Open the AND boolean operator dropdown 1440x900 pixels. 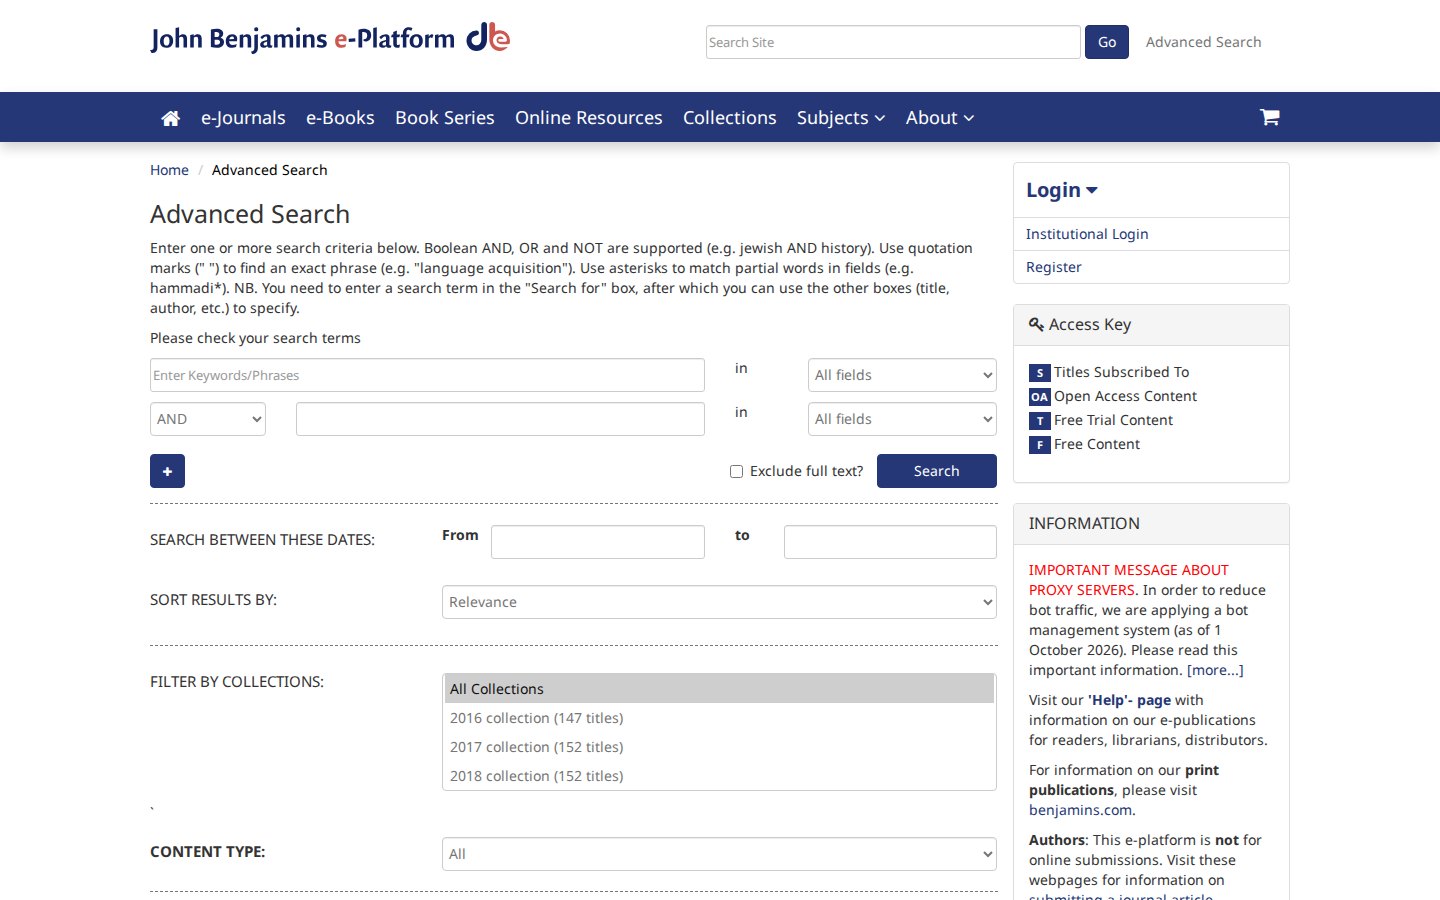[208, 419]
